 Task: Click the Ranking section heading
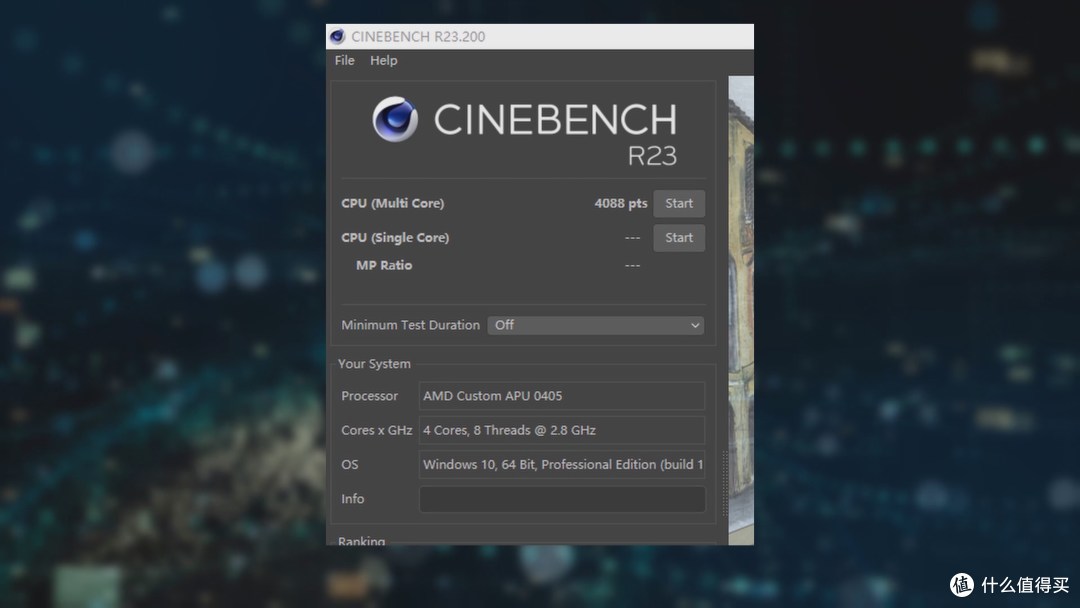tap(362, 541)
